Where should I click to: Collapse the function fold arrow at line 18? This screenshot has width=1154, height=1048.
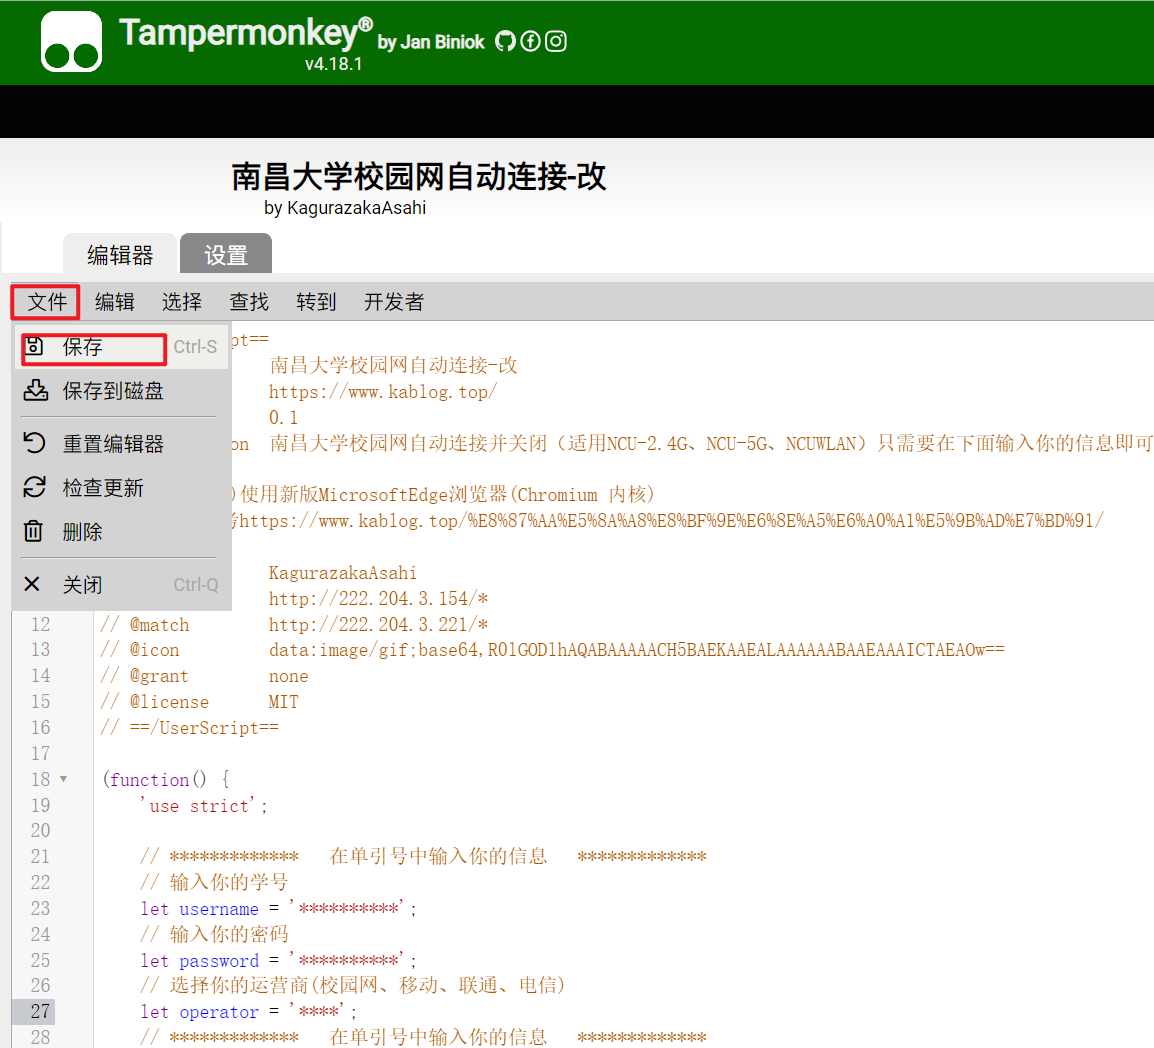coord(64,779)
